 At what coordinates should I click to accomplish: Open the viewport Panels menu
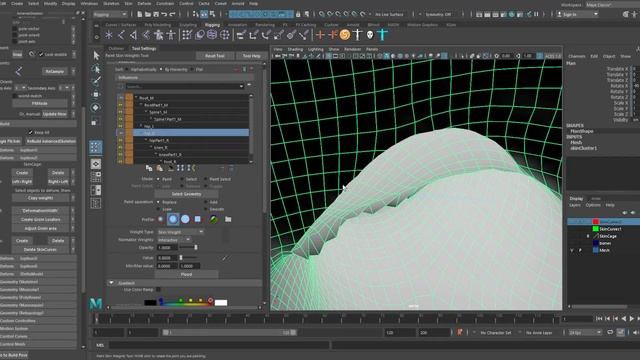(372, 49)
